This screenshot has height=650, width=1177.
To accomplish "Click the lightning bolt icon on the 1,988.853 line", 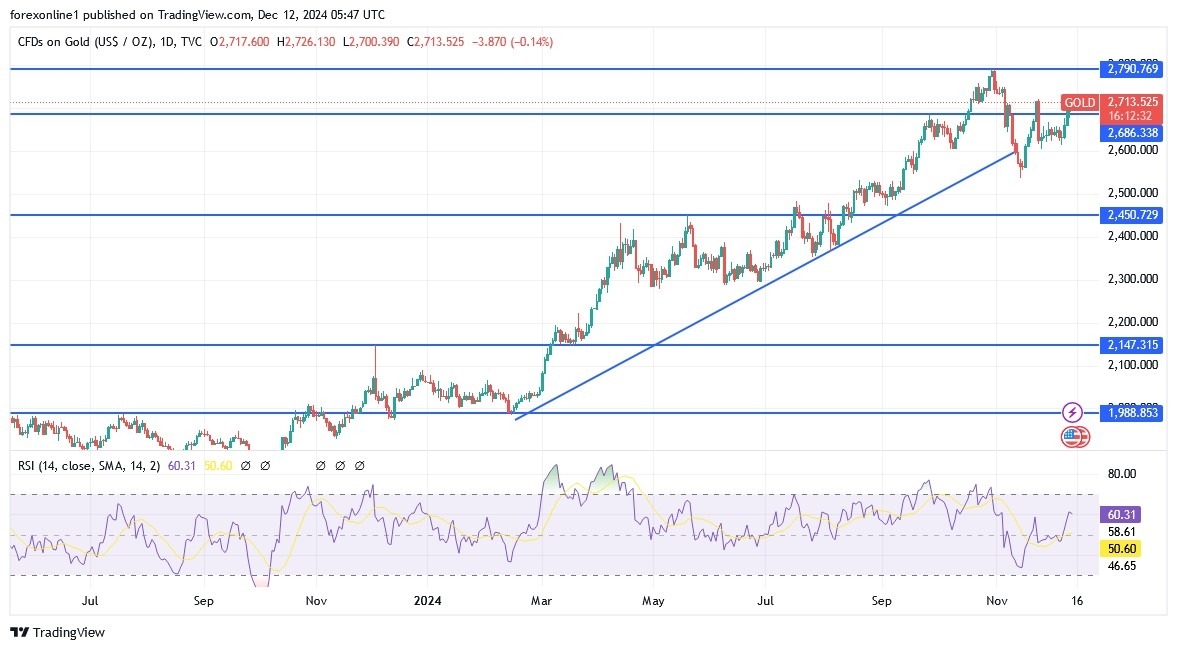I will 1072,412.
